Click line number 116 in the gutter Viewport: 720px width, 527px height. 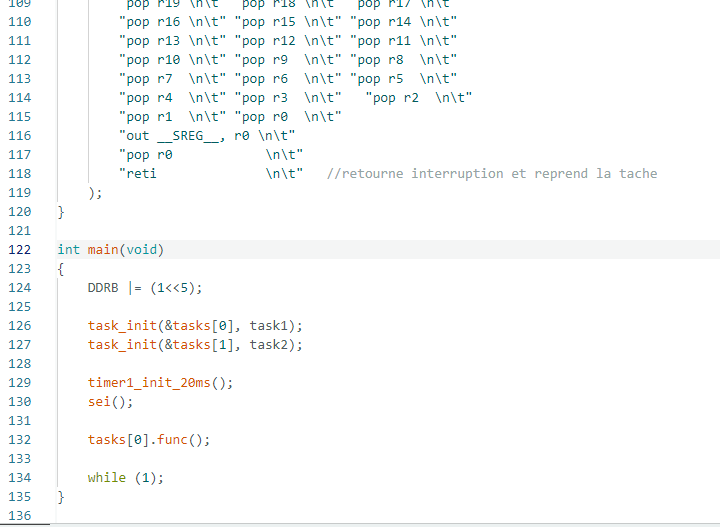pos(20,136)
